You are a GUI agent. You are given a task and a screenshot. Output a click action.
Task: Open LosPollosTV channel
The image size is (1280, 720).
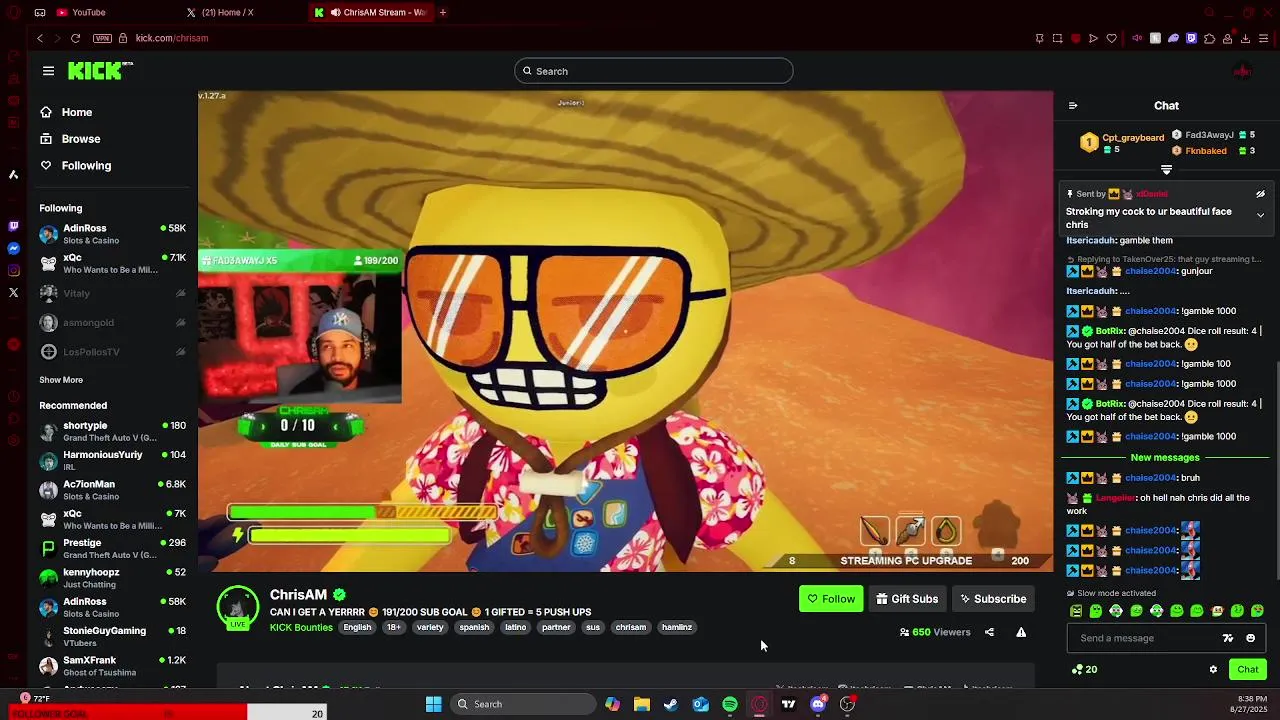coord(112,352)
